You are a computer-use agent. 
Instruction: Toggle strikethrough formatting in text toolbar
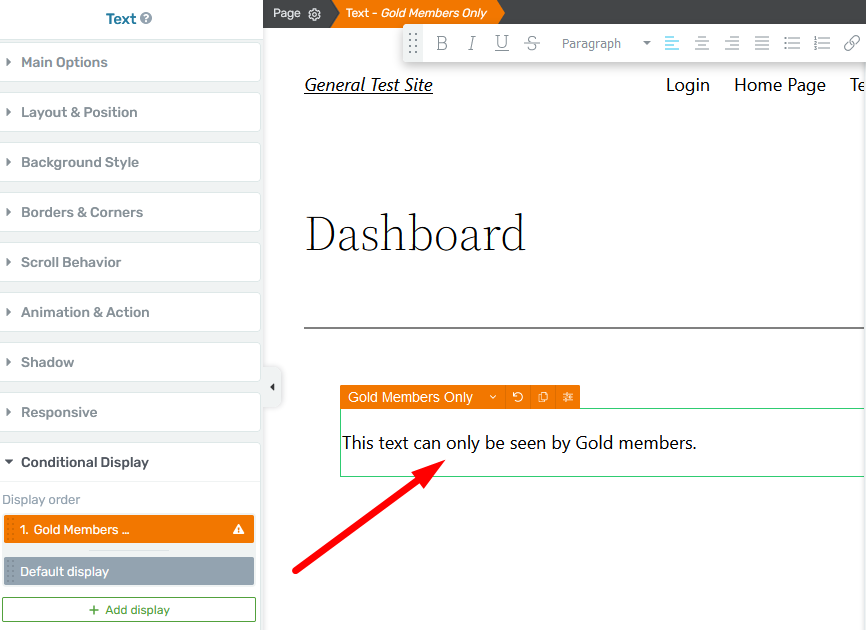pos(531,43)
